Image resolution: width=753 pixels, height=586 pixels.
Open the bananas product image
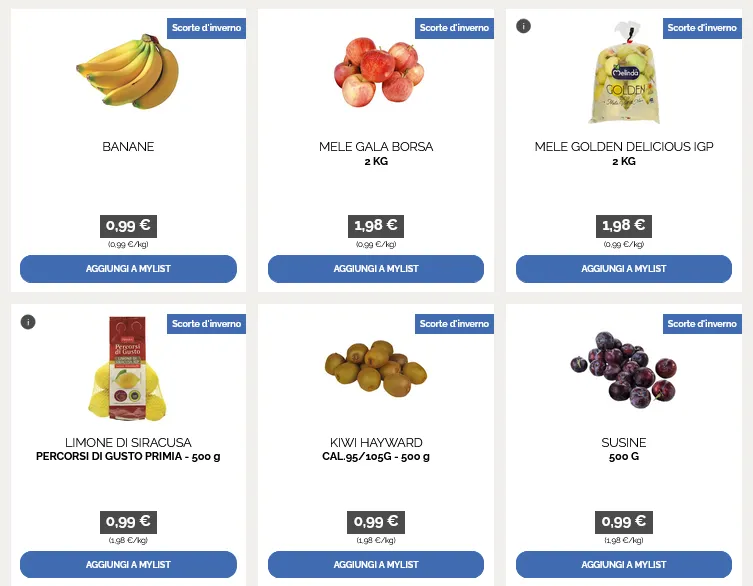point(128,70)
